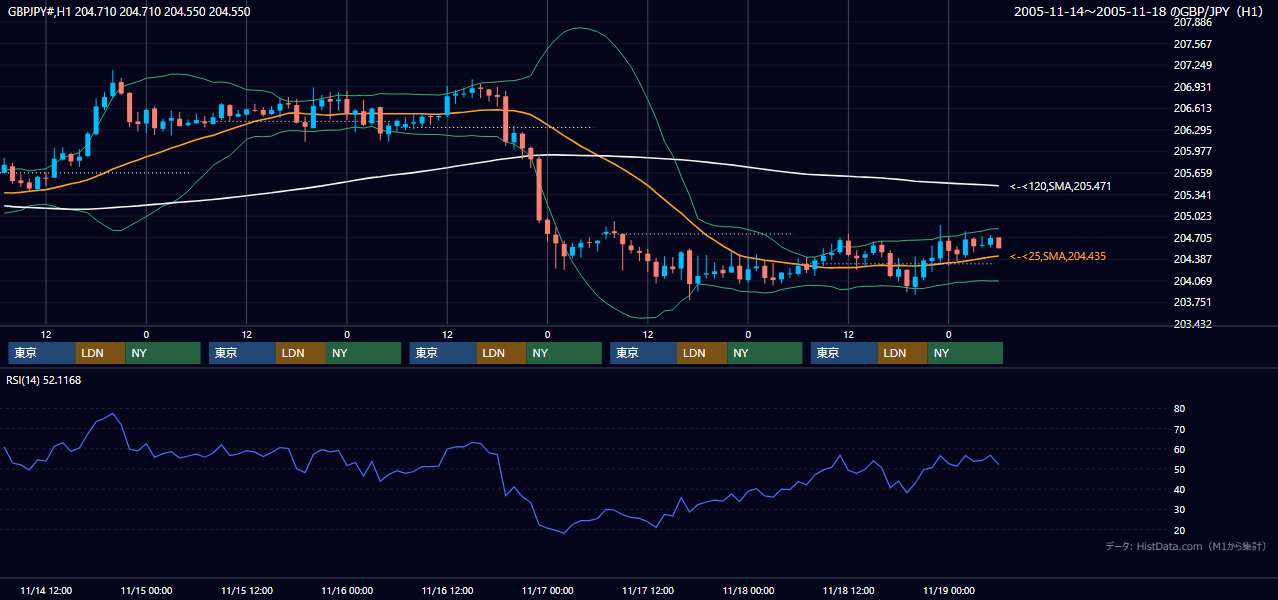Select the 11/14 12:00 date marker
This screenshot has width=1278, height=600.
click(46, 590)
